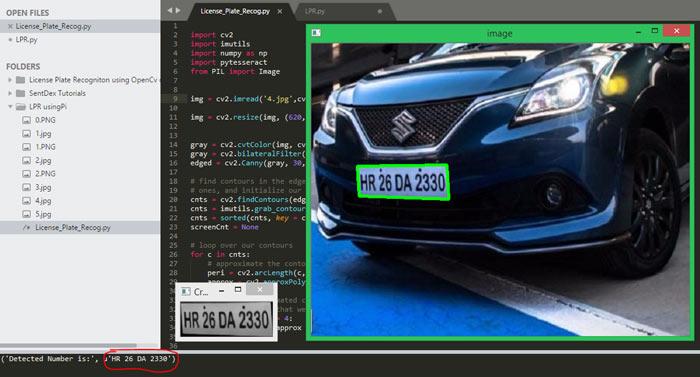Click the 'import imutils' code line
The height and width of the screenshot is (377, 700).
pyautogui.click(x=220, y=44)
